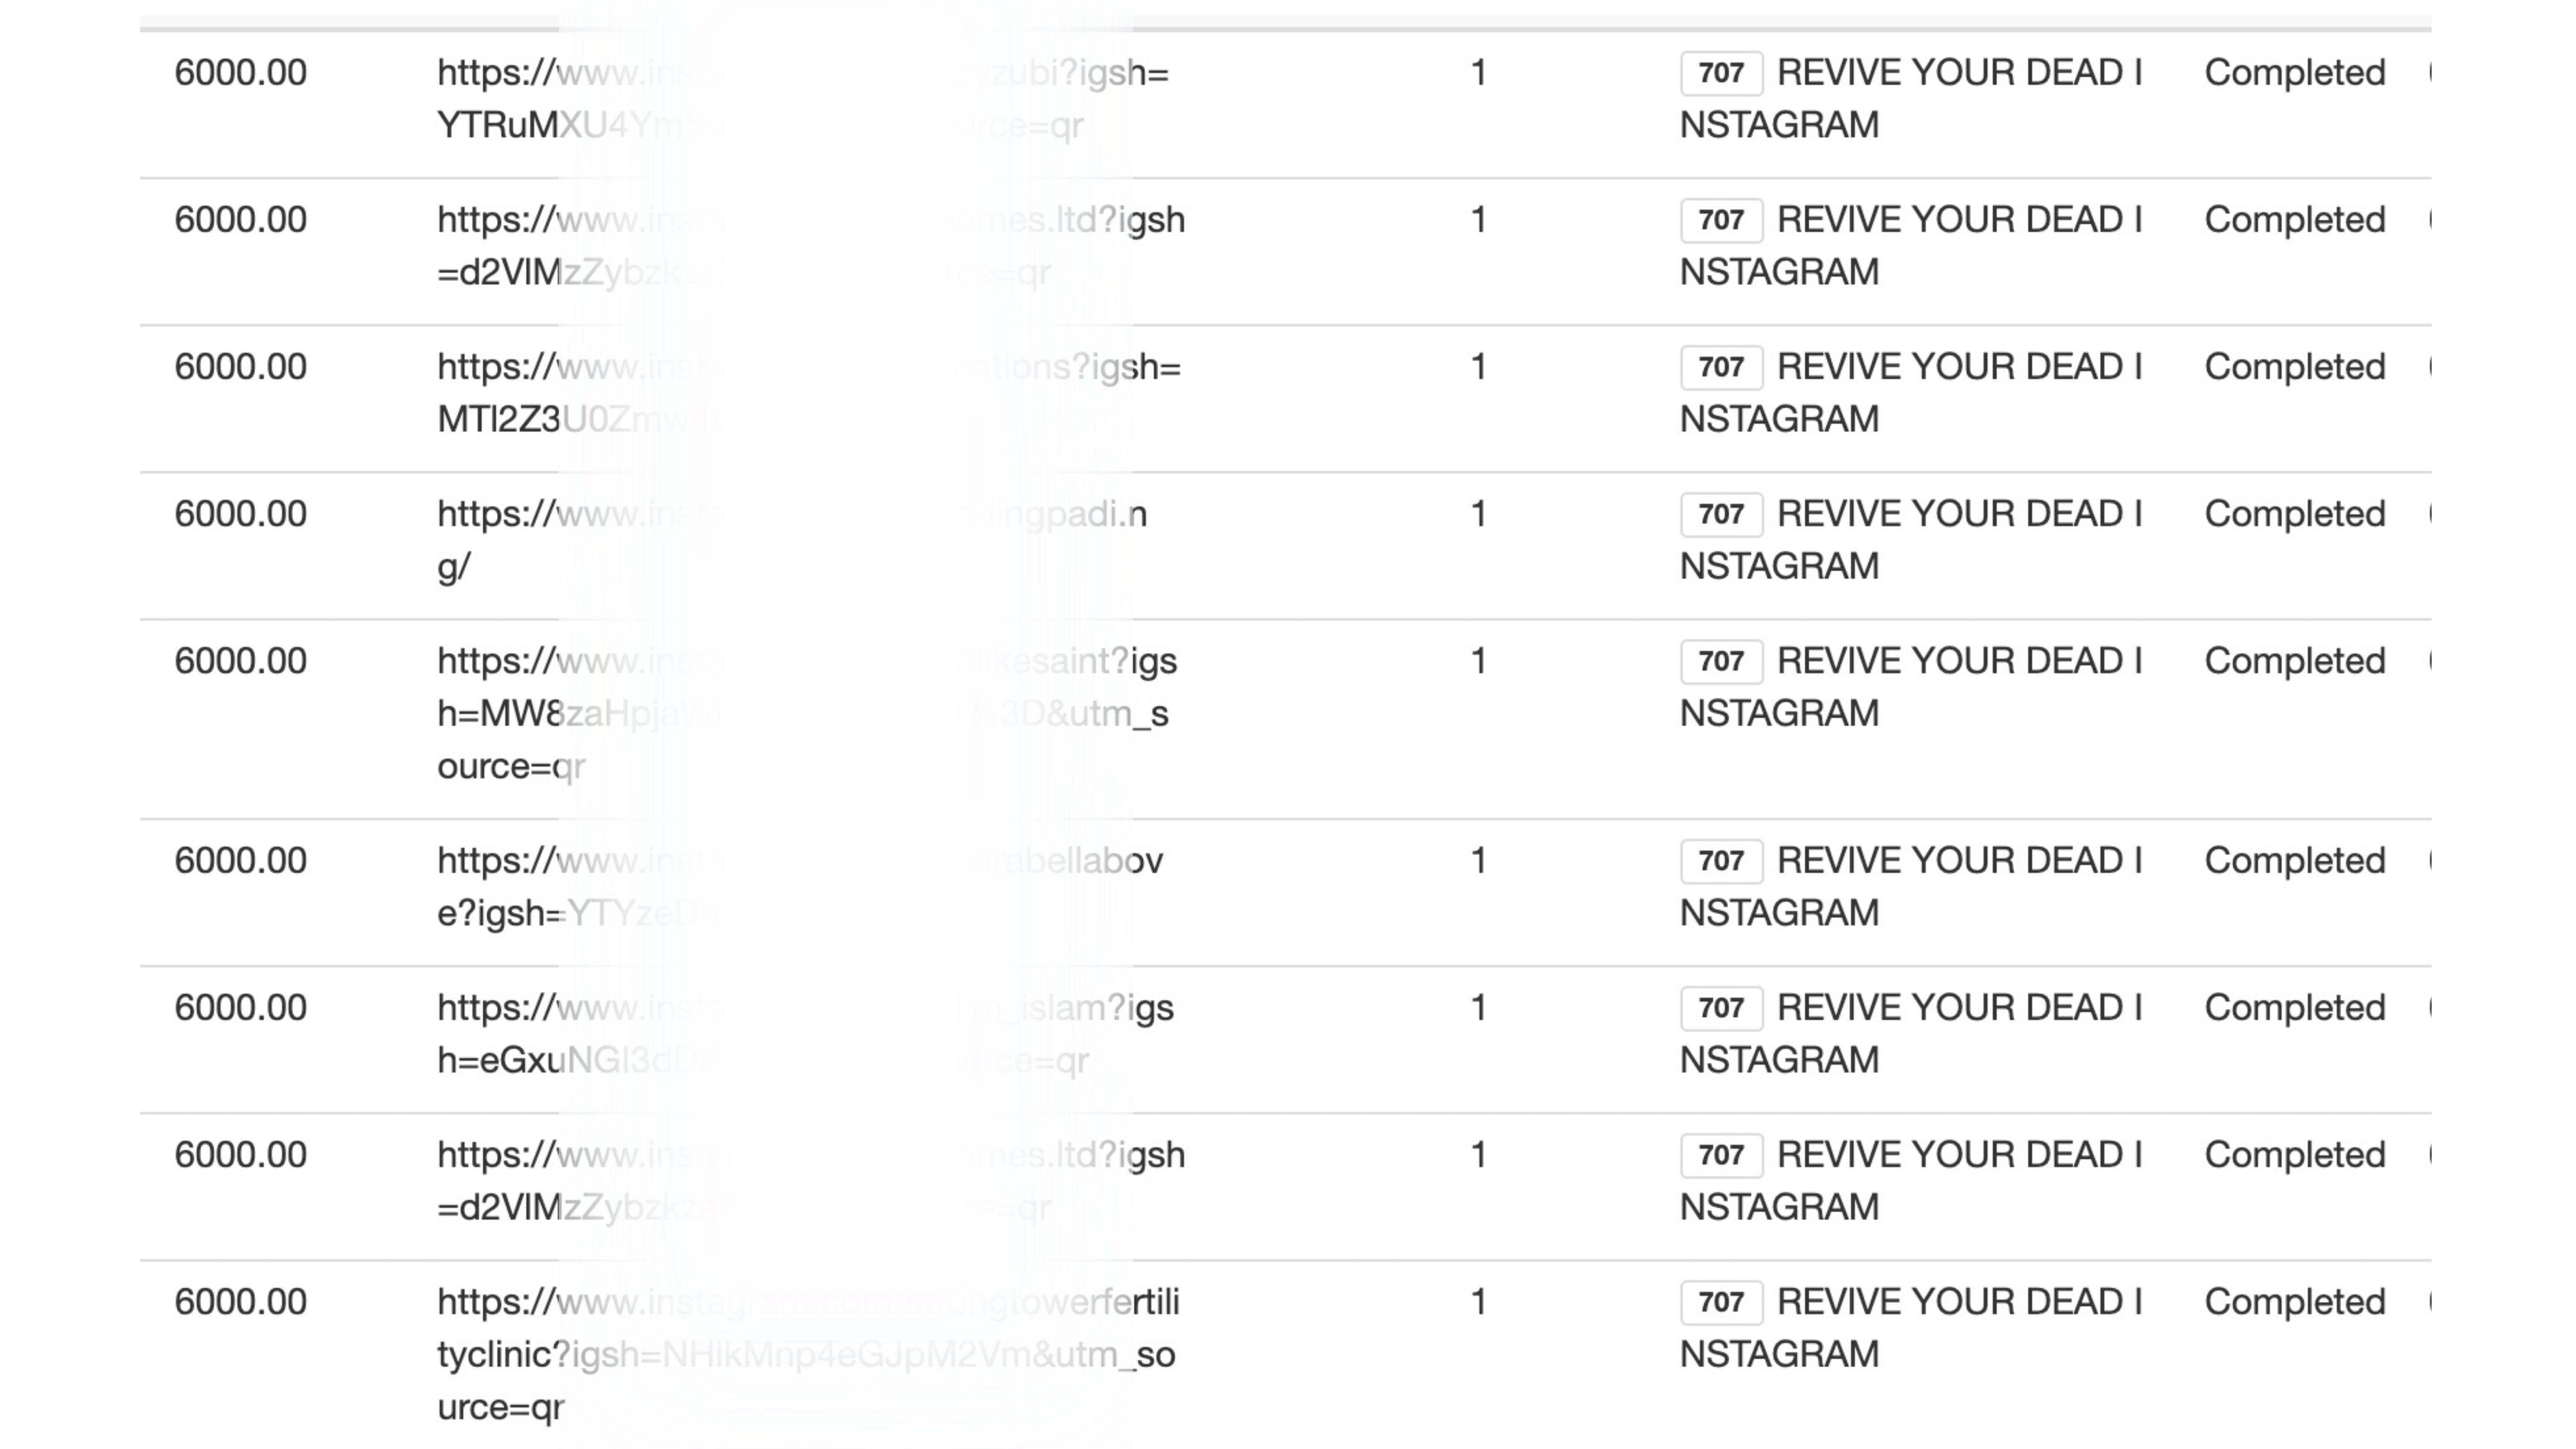Image resolution: width=2576 pixels, height=1449 pixels.
Task: Open the Instagram link ending in abellabove?igsh=
Action: click(x=800, y=887)
